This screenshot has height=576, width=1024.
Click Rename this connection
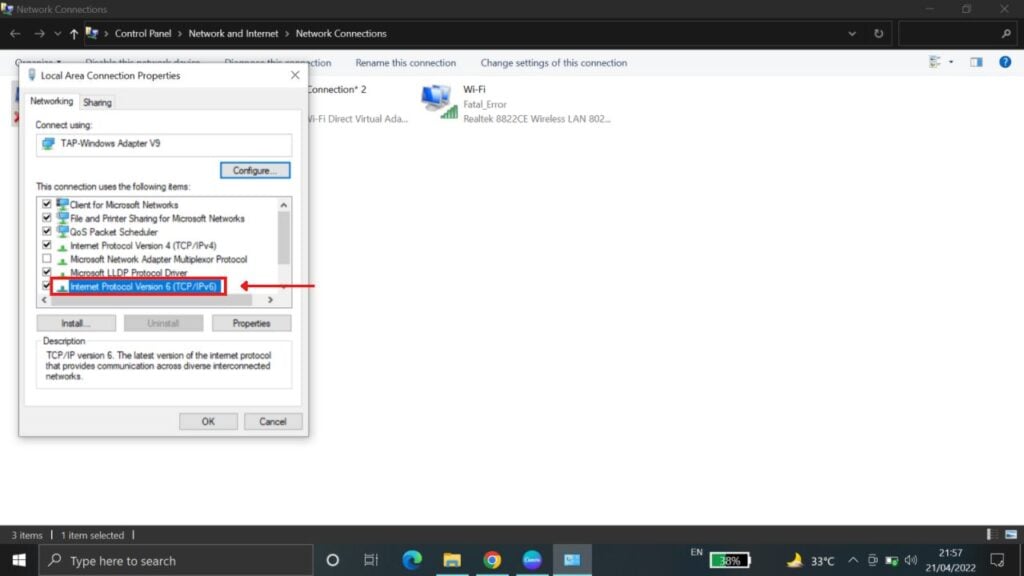(406, 63)
